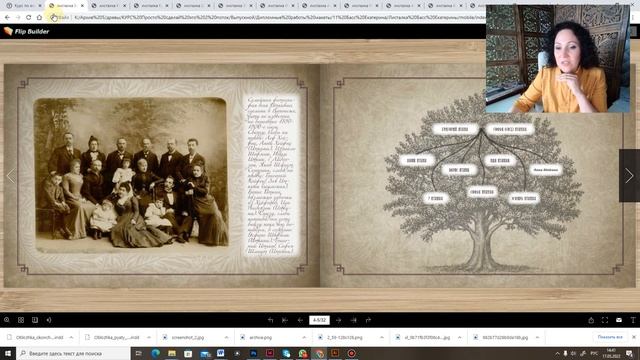Switch to the first browser tab titled Курс
The height and width of the screenshot is (360, 640).
[x=23, y=6]
